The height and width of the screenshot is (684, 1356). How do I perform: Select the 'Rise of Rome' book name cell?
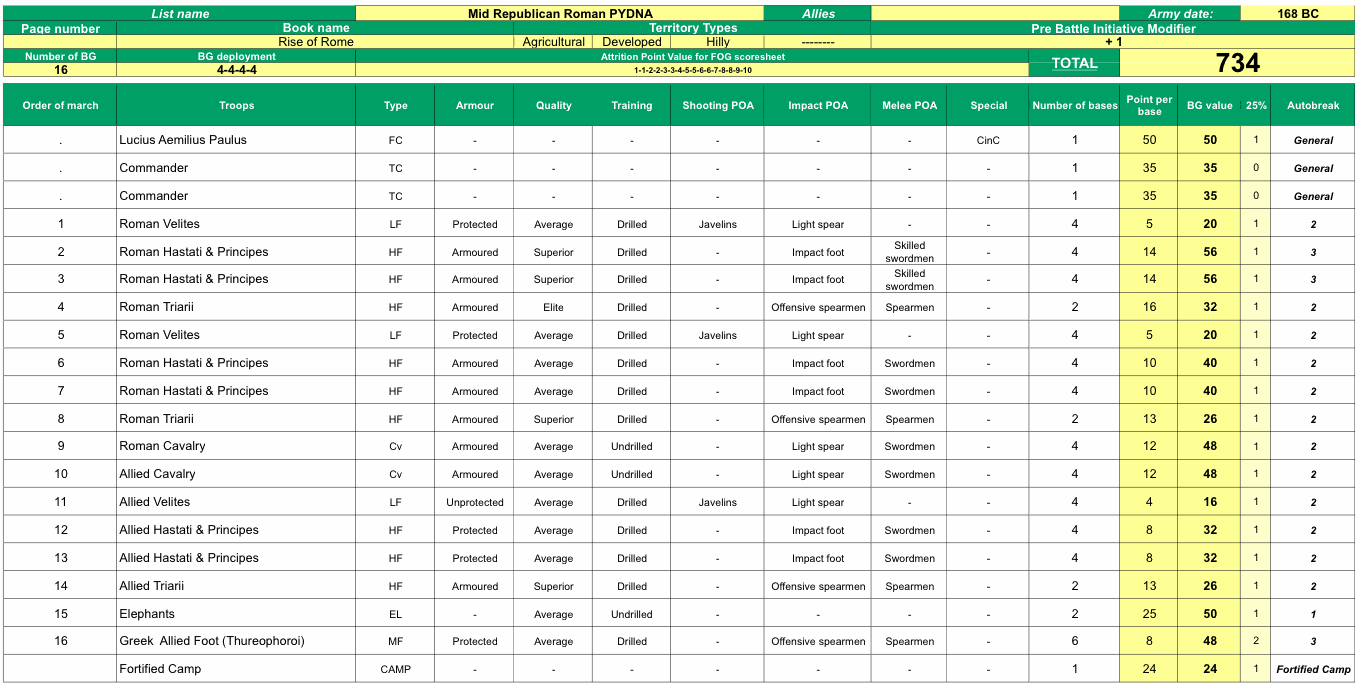pos(316,42)
